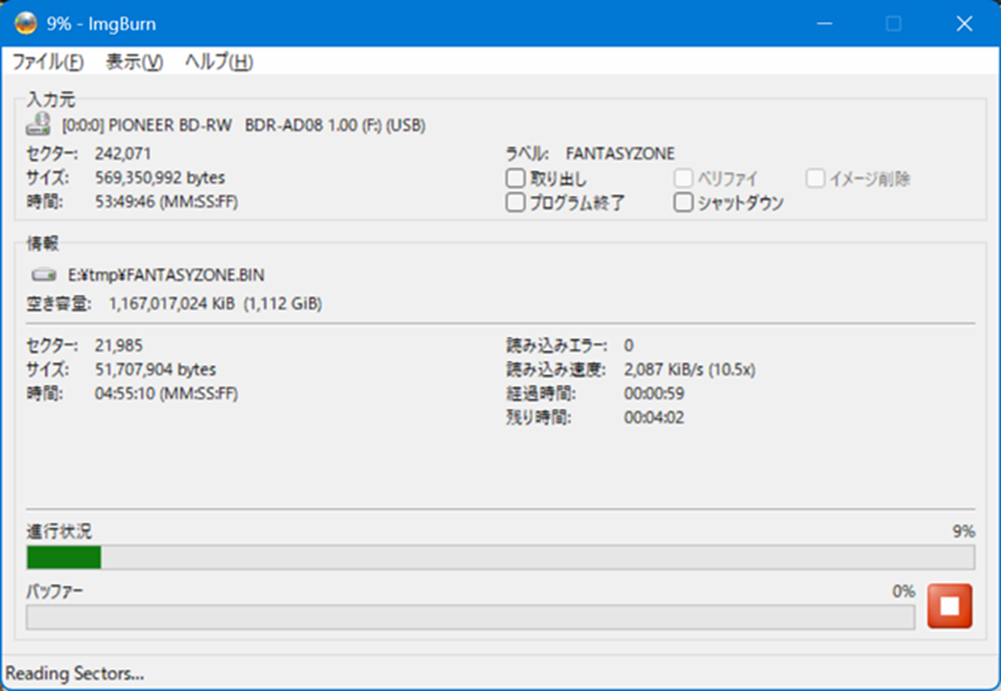The height and width of the screenshot is (694, 1008).
Task: Toggle the プログラム終了 checkbox
Action: coord(516,203)
